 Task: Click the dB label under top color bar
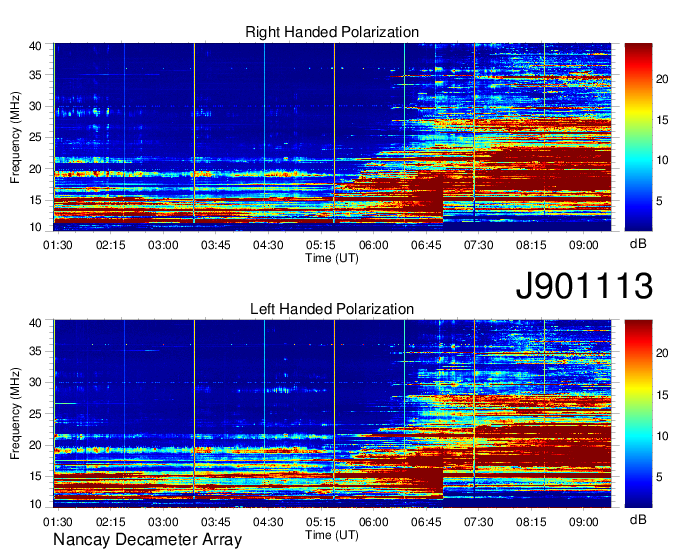tap(638, 244)
